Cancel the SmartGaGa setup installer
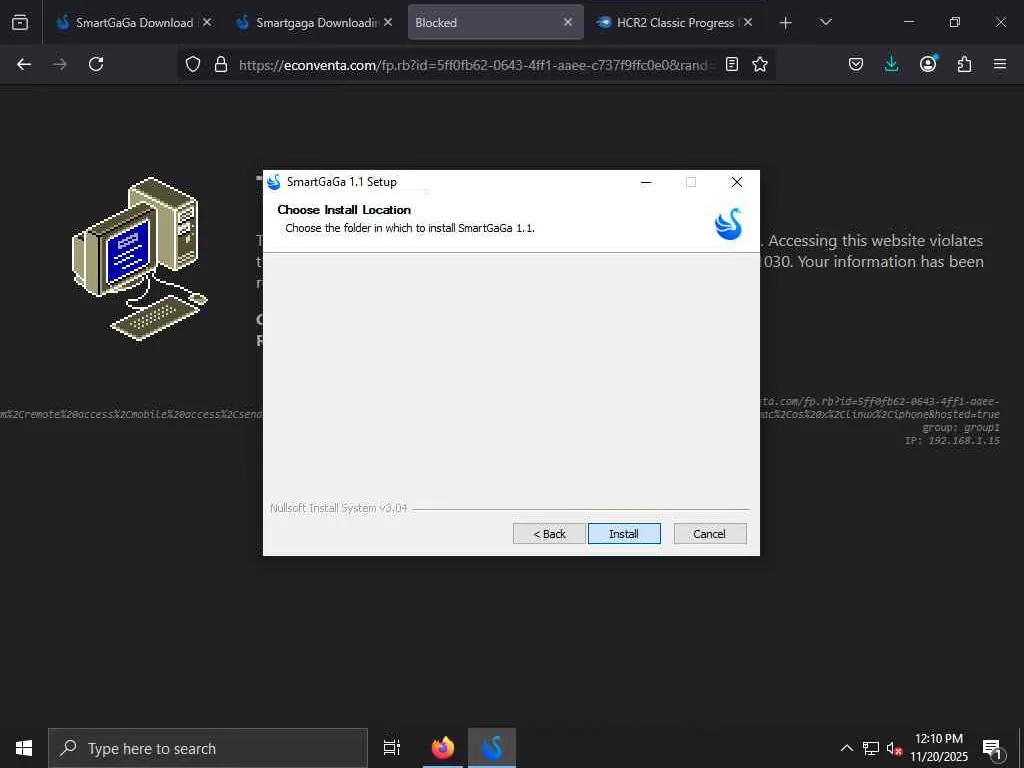This screenshot has height=768, width=1024. tap(709, 534)
